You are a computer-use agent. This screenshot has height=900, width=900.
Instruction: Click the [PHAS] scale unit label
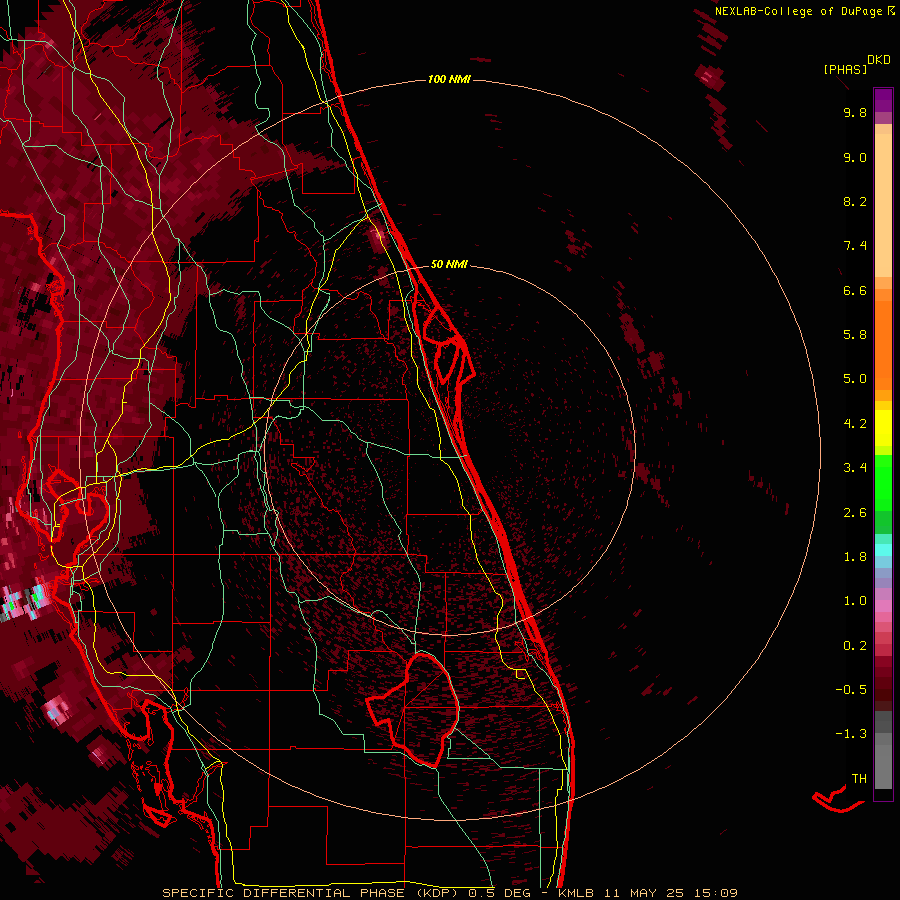tap(845, 70)
